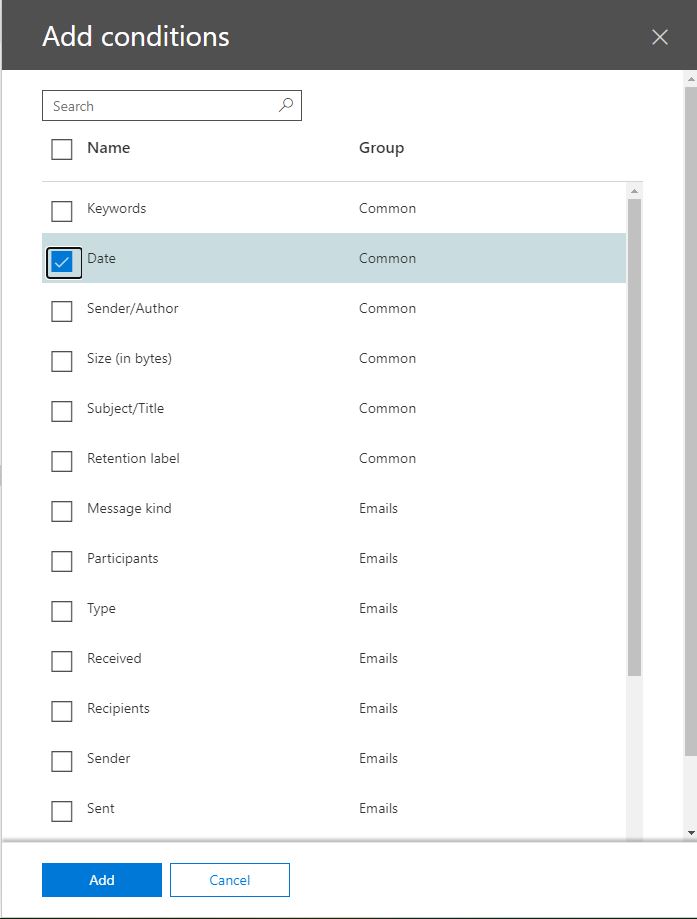The image size is (697, 919).
Task: Tick the Recipients checkbox
Action: (62, 711)
